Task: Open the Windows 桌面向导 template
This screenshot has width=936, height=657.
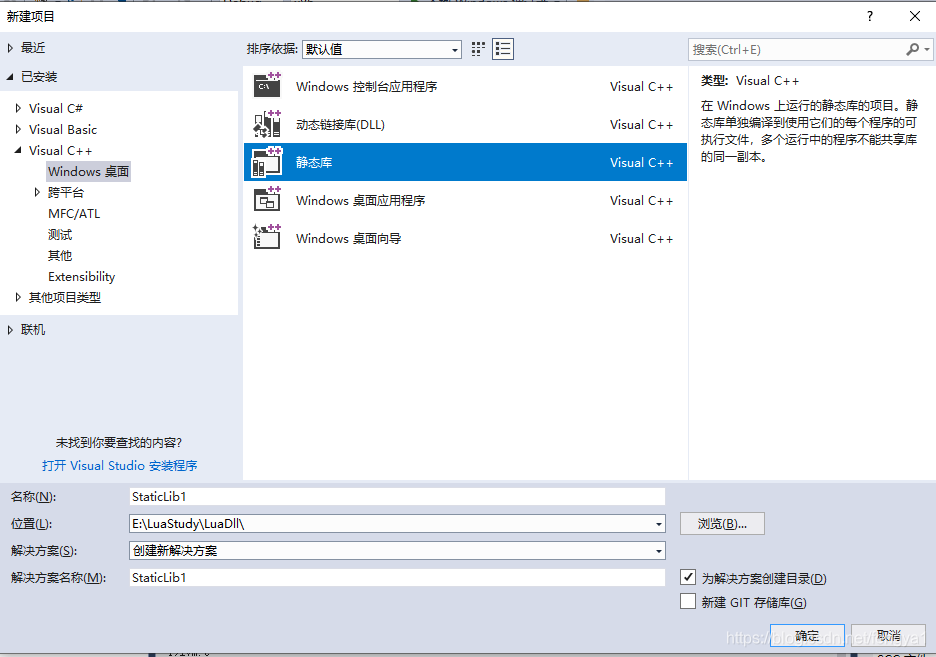Action: [x=350, y=238]
